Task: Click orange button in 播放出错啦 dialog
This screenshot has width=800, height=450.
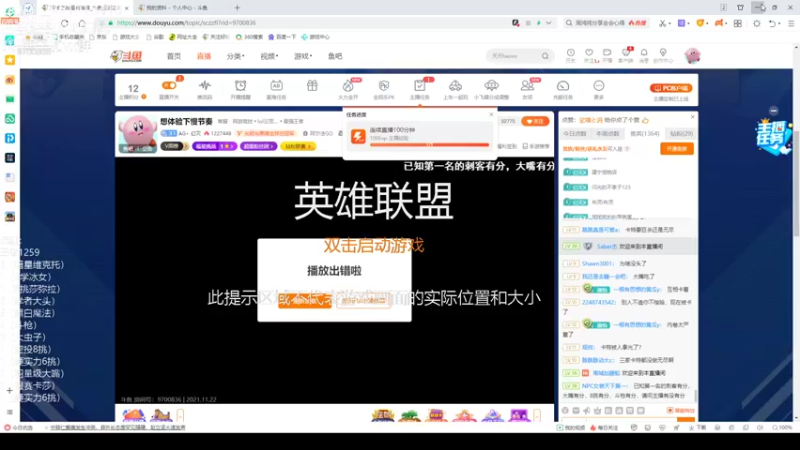Action: pyautogui.click(x=305, y=301)
